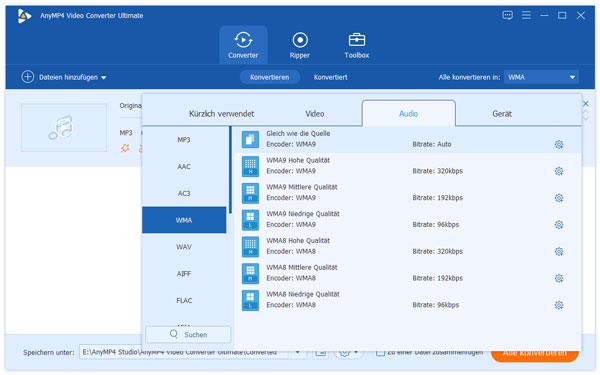Choose WAV format in the sidebar
Viewport: 600px width, 375px height.
tap(184, 247)
